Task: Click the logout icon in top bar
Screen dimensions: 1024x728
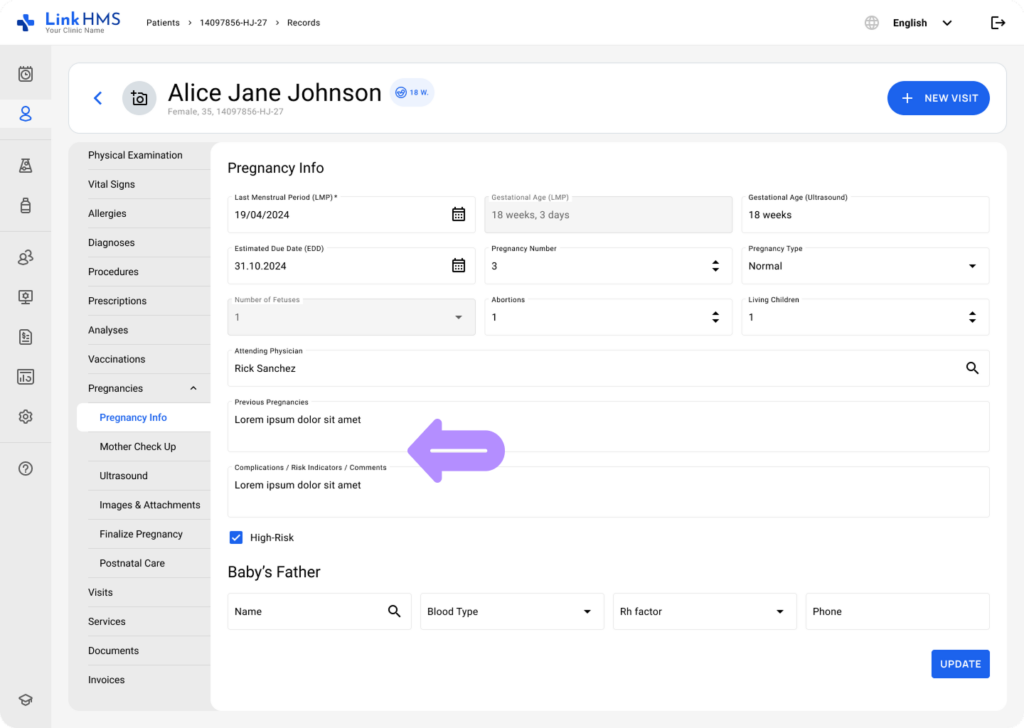Action: coord(997,23)
